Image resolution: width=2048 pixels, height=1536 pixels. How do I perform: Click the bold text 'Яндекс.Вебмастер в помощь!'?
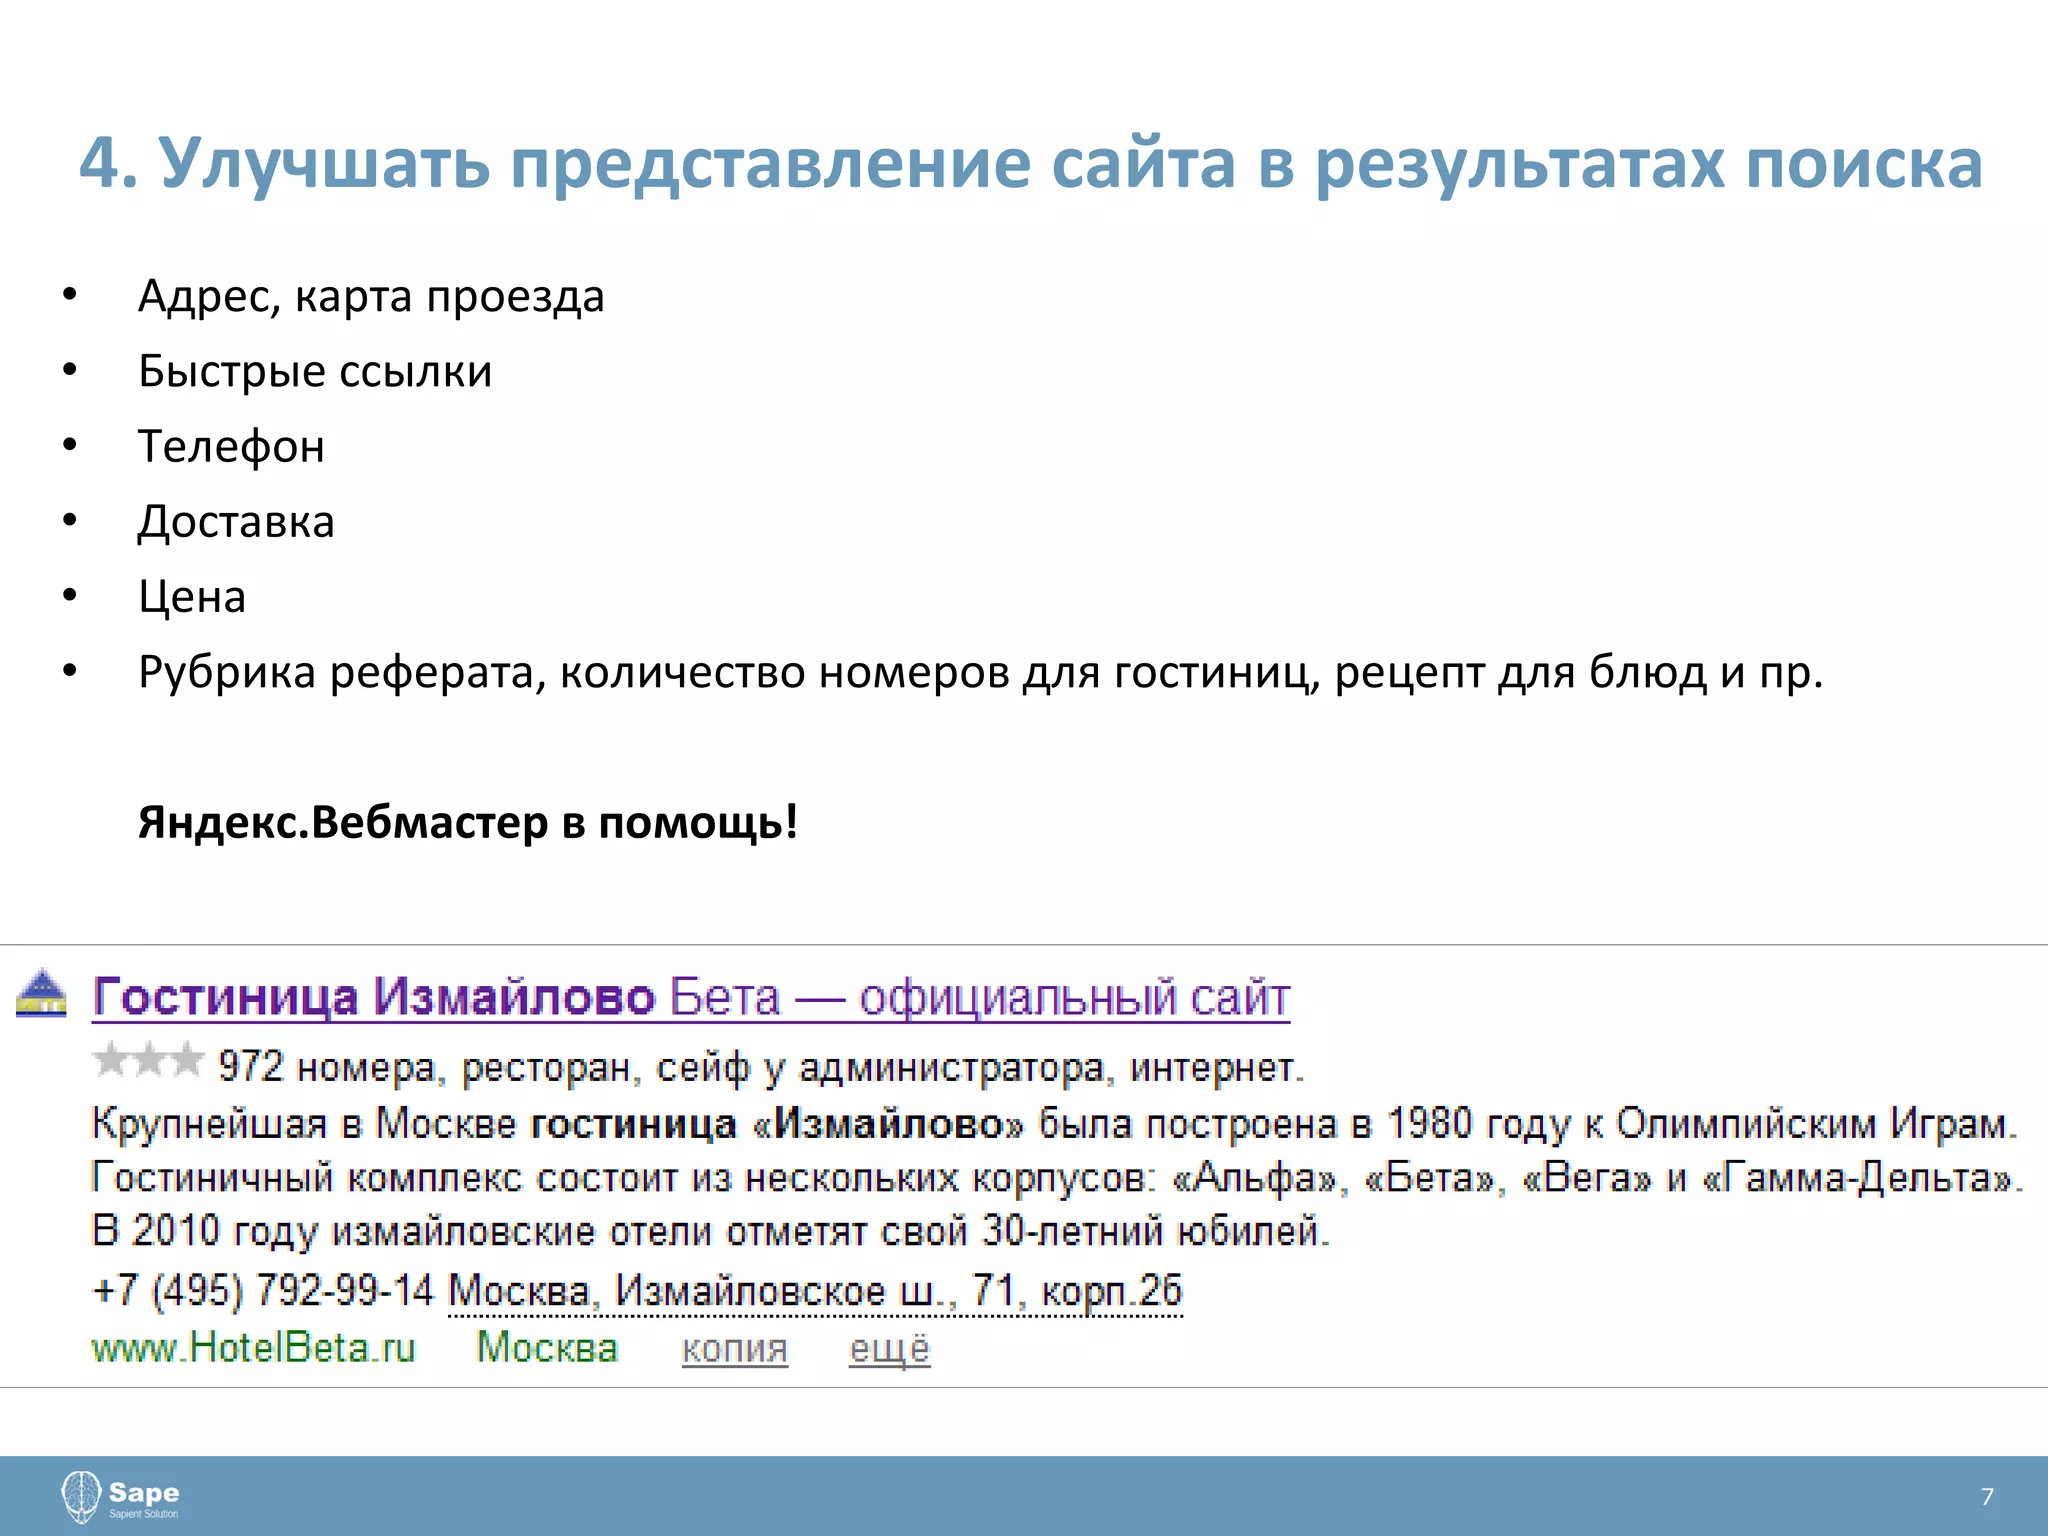(x=468, y=823)
